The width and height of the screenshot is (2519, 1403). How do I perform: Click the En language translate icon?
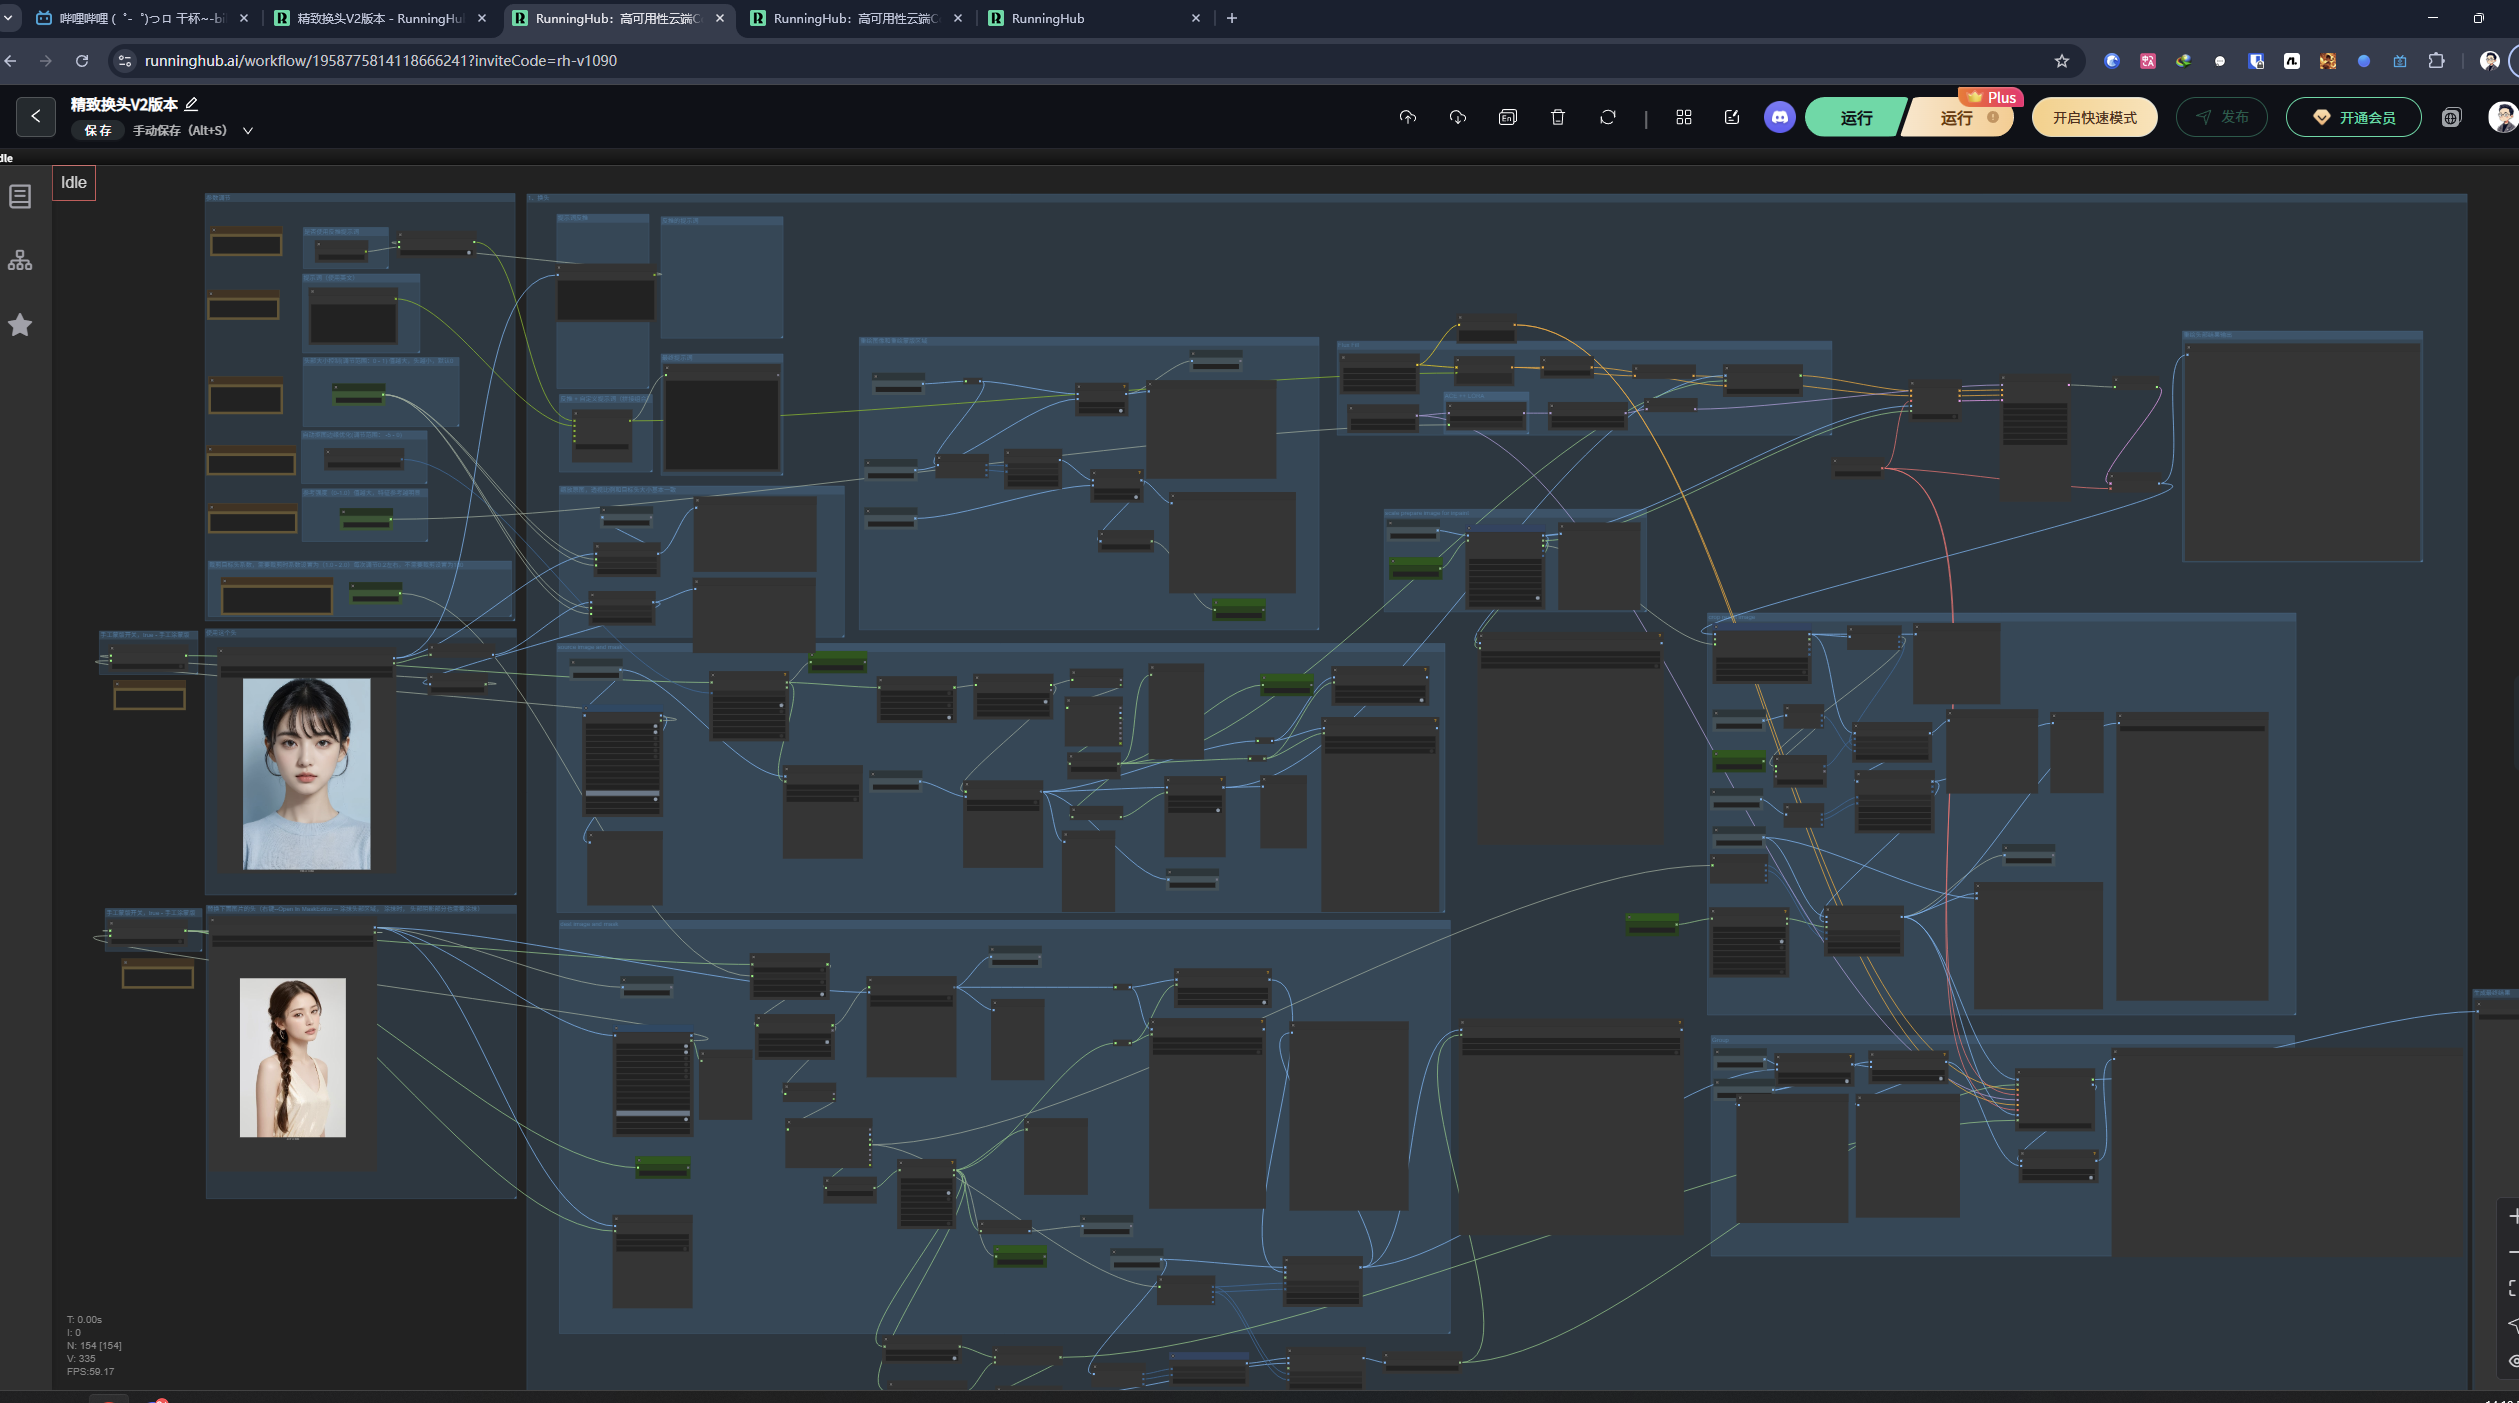click(x=1507, y=117)
